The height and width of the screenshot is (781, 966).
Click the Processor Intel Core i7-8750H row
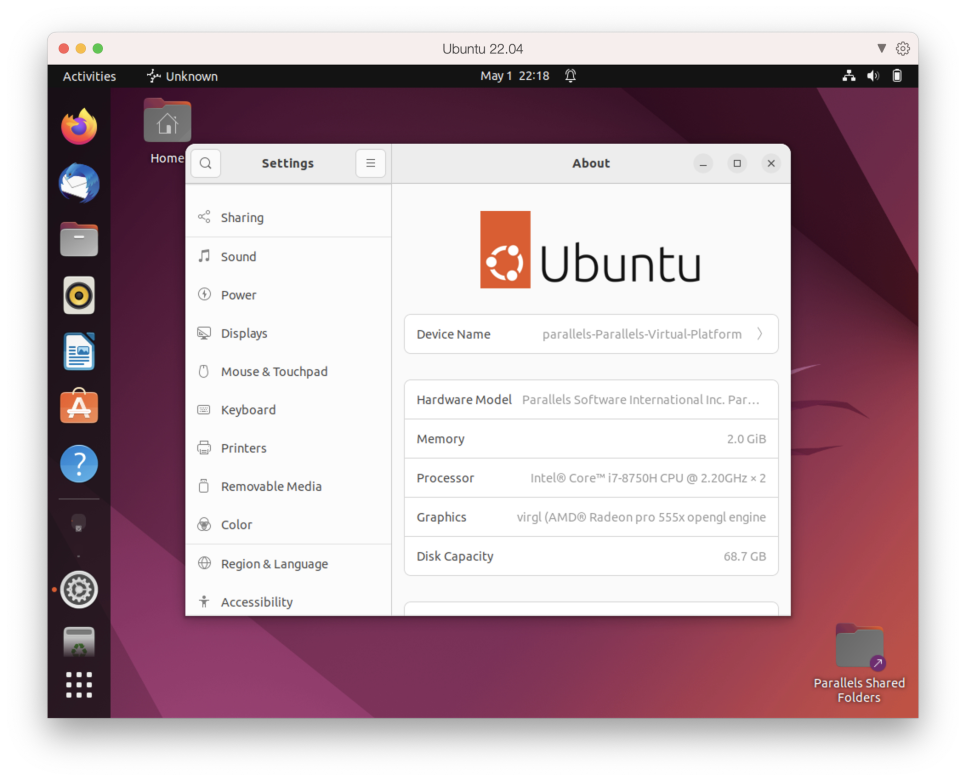tap(591, 478)
